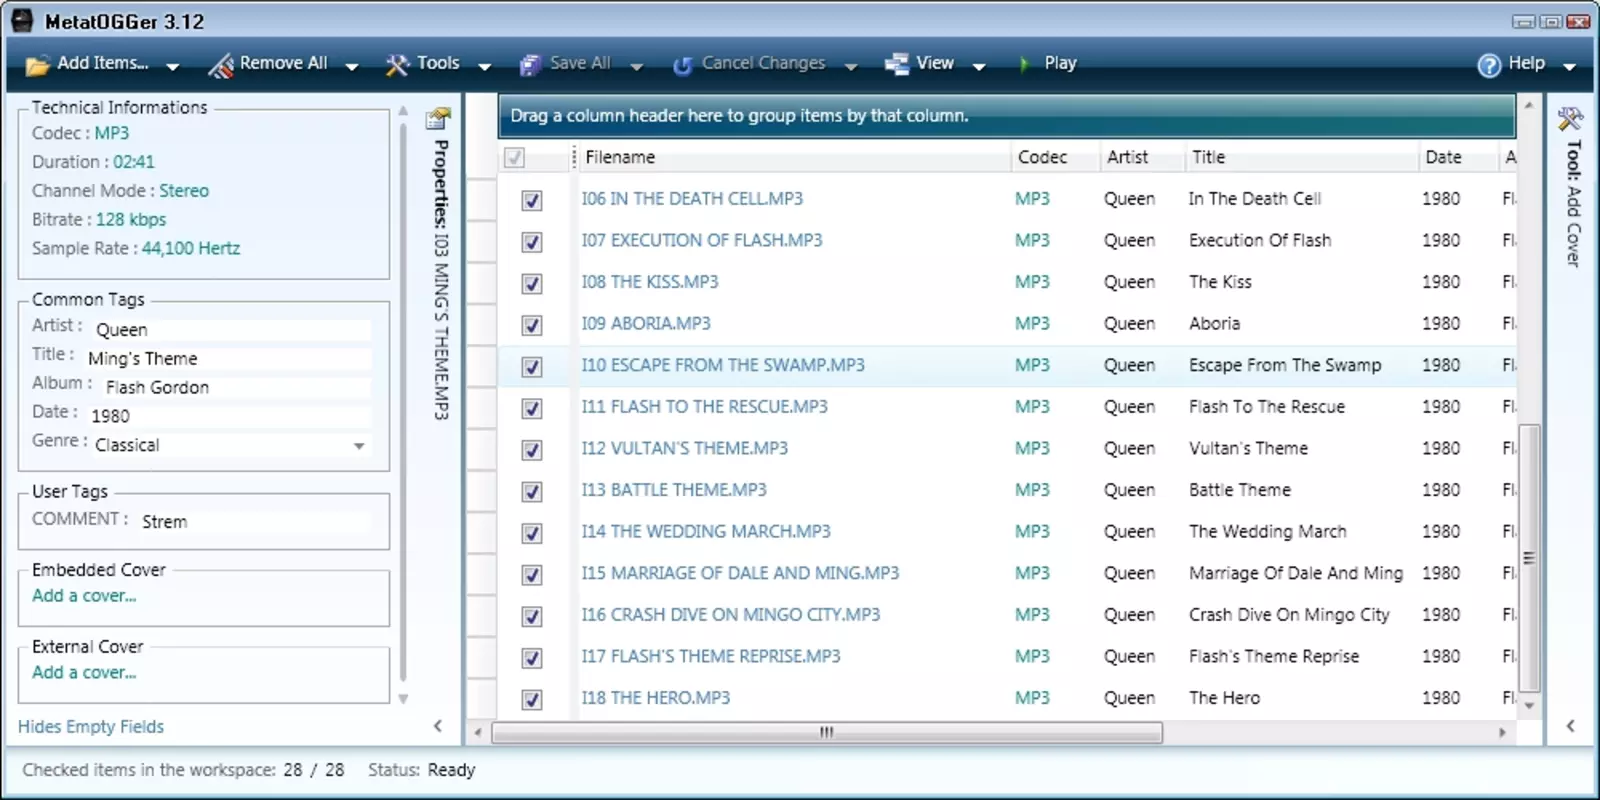1600x800 pixels.
Task: Click the Cancel Changes undo icon
Action: click(683, 66)
